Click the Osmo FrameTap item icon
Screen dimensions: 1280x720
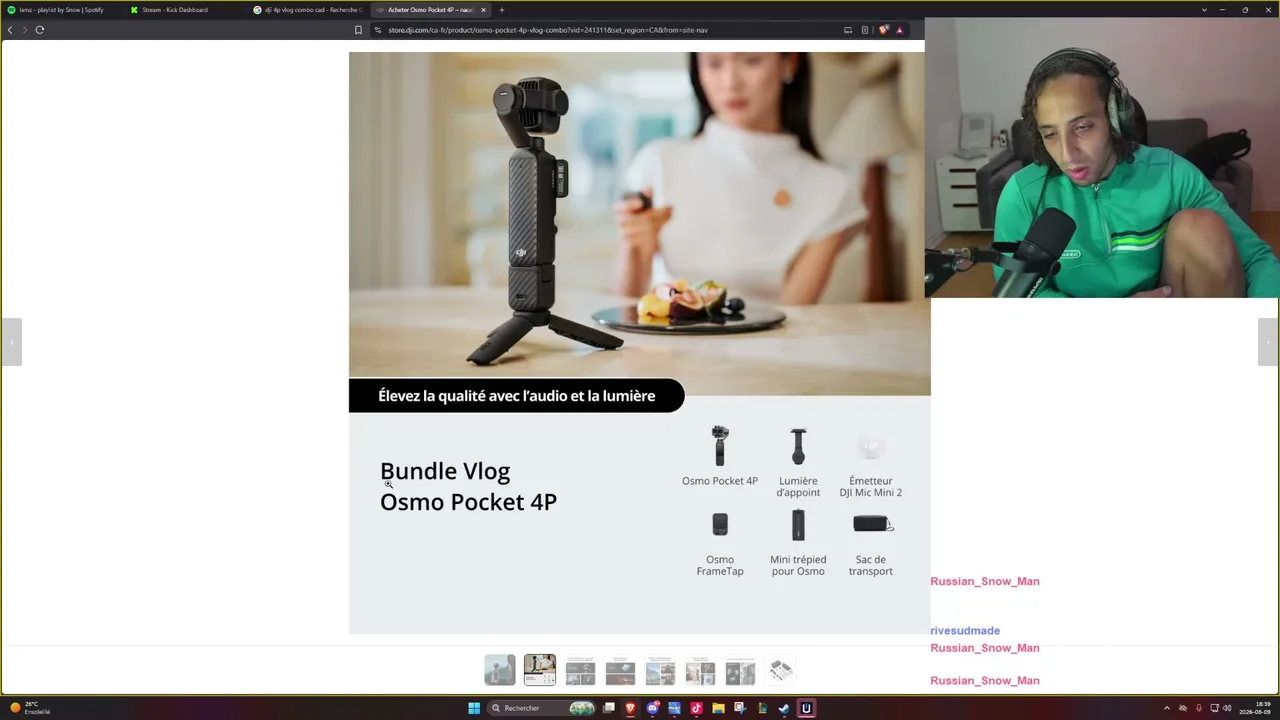pos(720,524)
